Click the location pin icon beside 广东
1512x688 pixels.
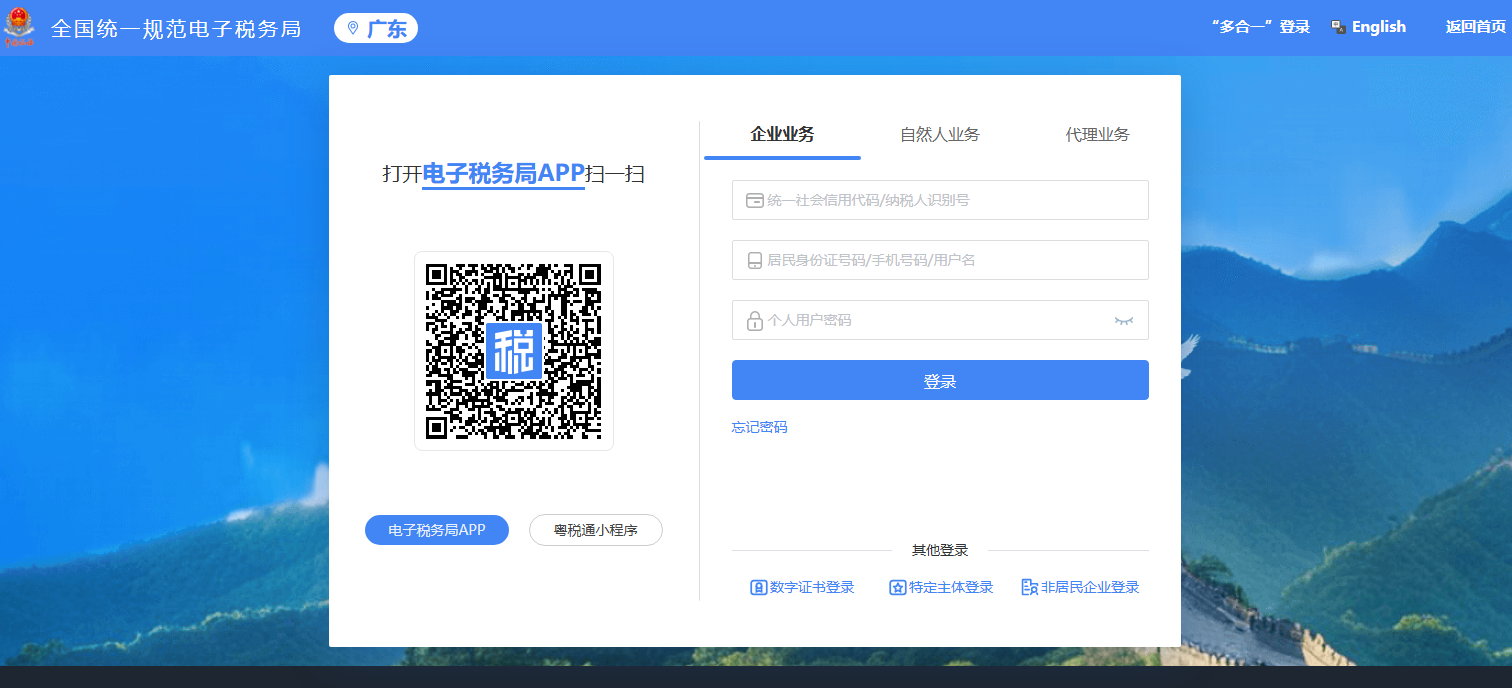tap(352, 28)
